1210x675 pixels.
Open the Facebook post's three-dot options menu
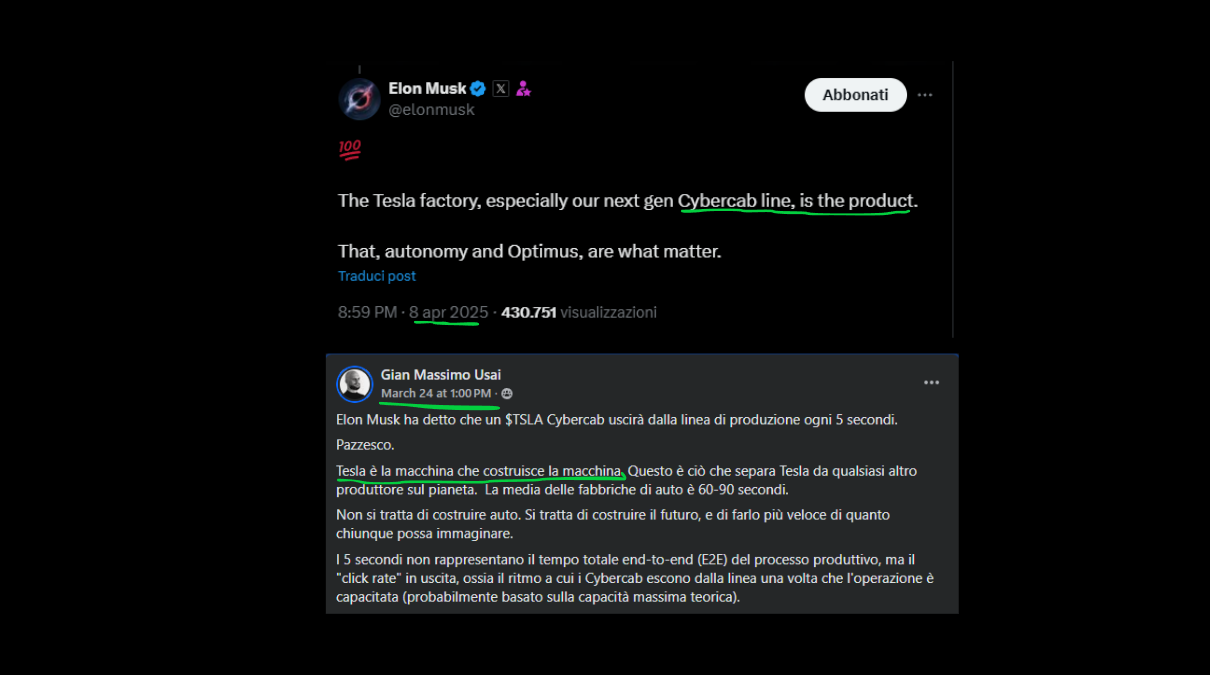(x=931, y=382)
